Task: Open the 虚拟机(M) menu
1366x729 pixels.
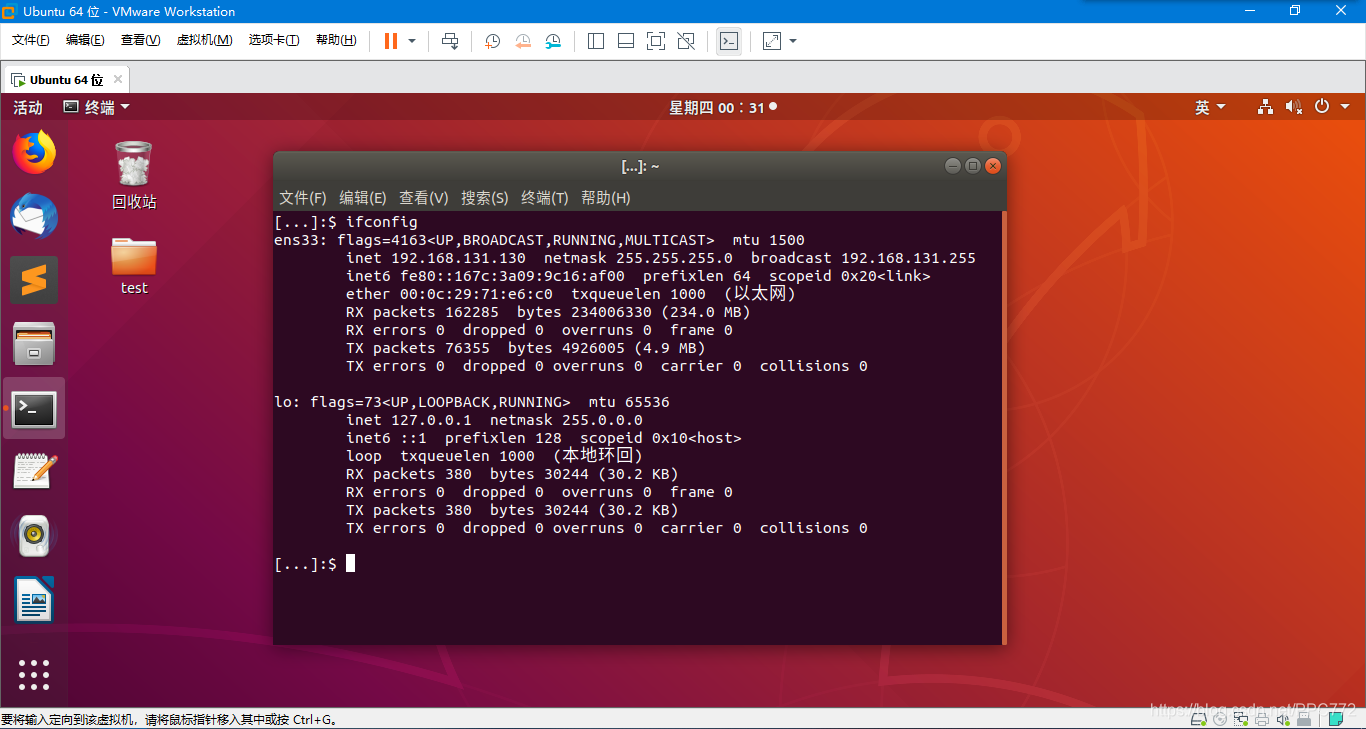Action: click(x=204, y=40)
